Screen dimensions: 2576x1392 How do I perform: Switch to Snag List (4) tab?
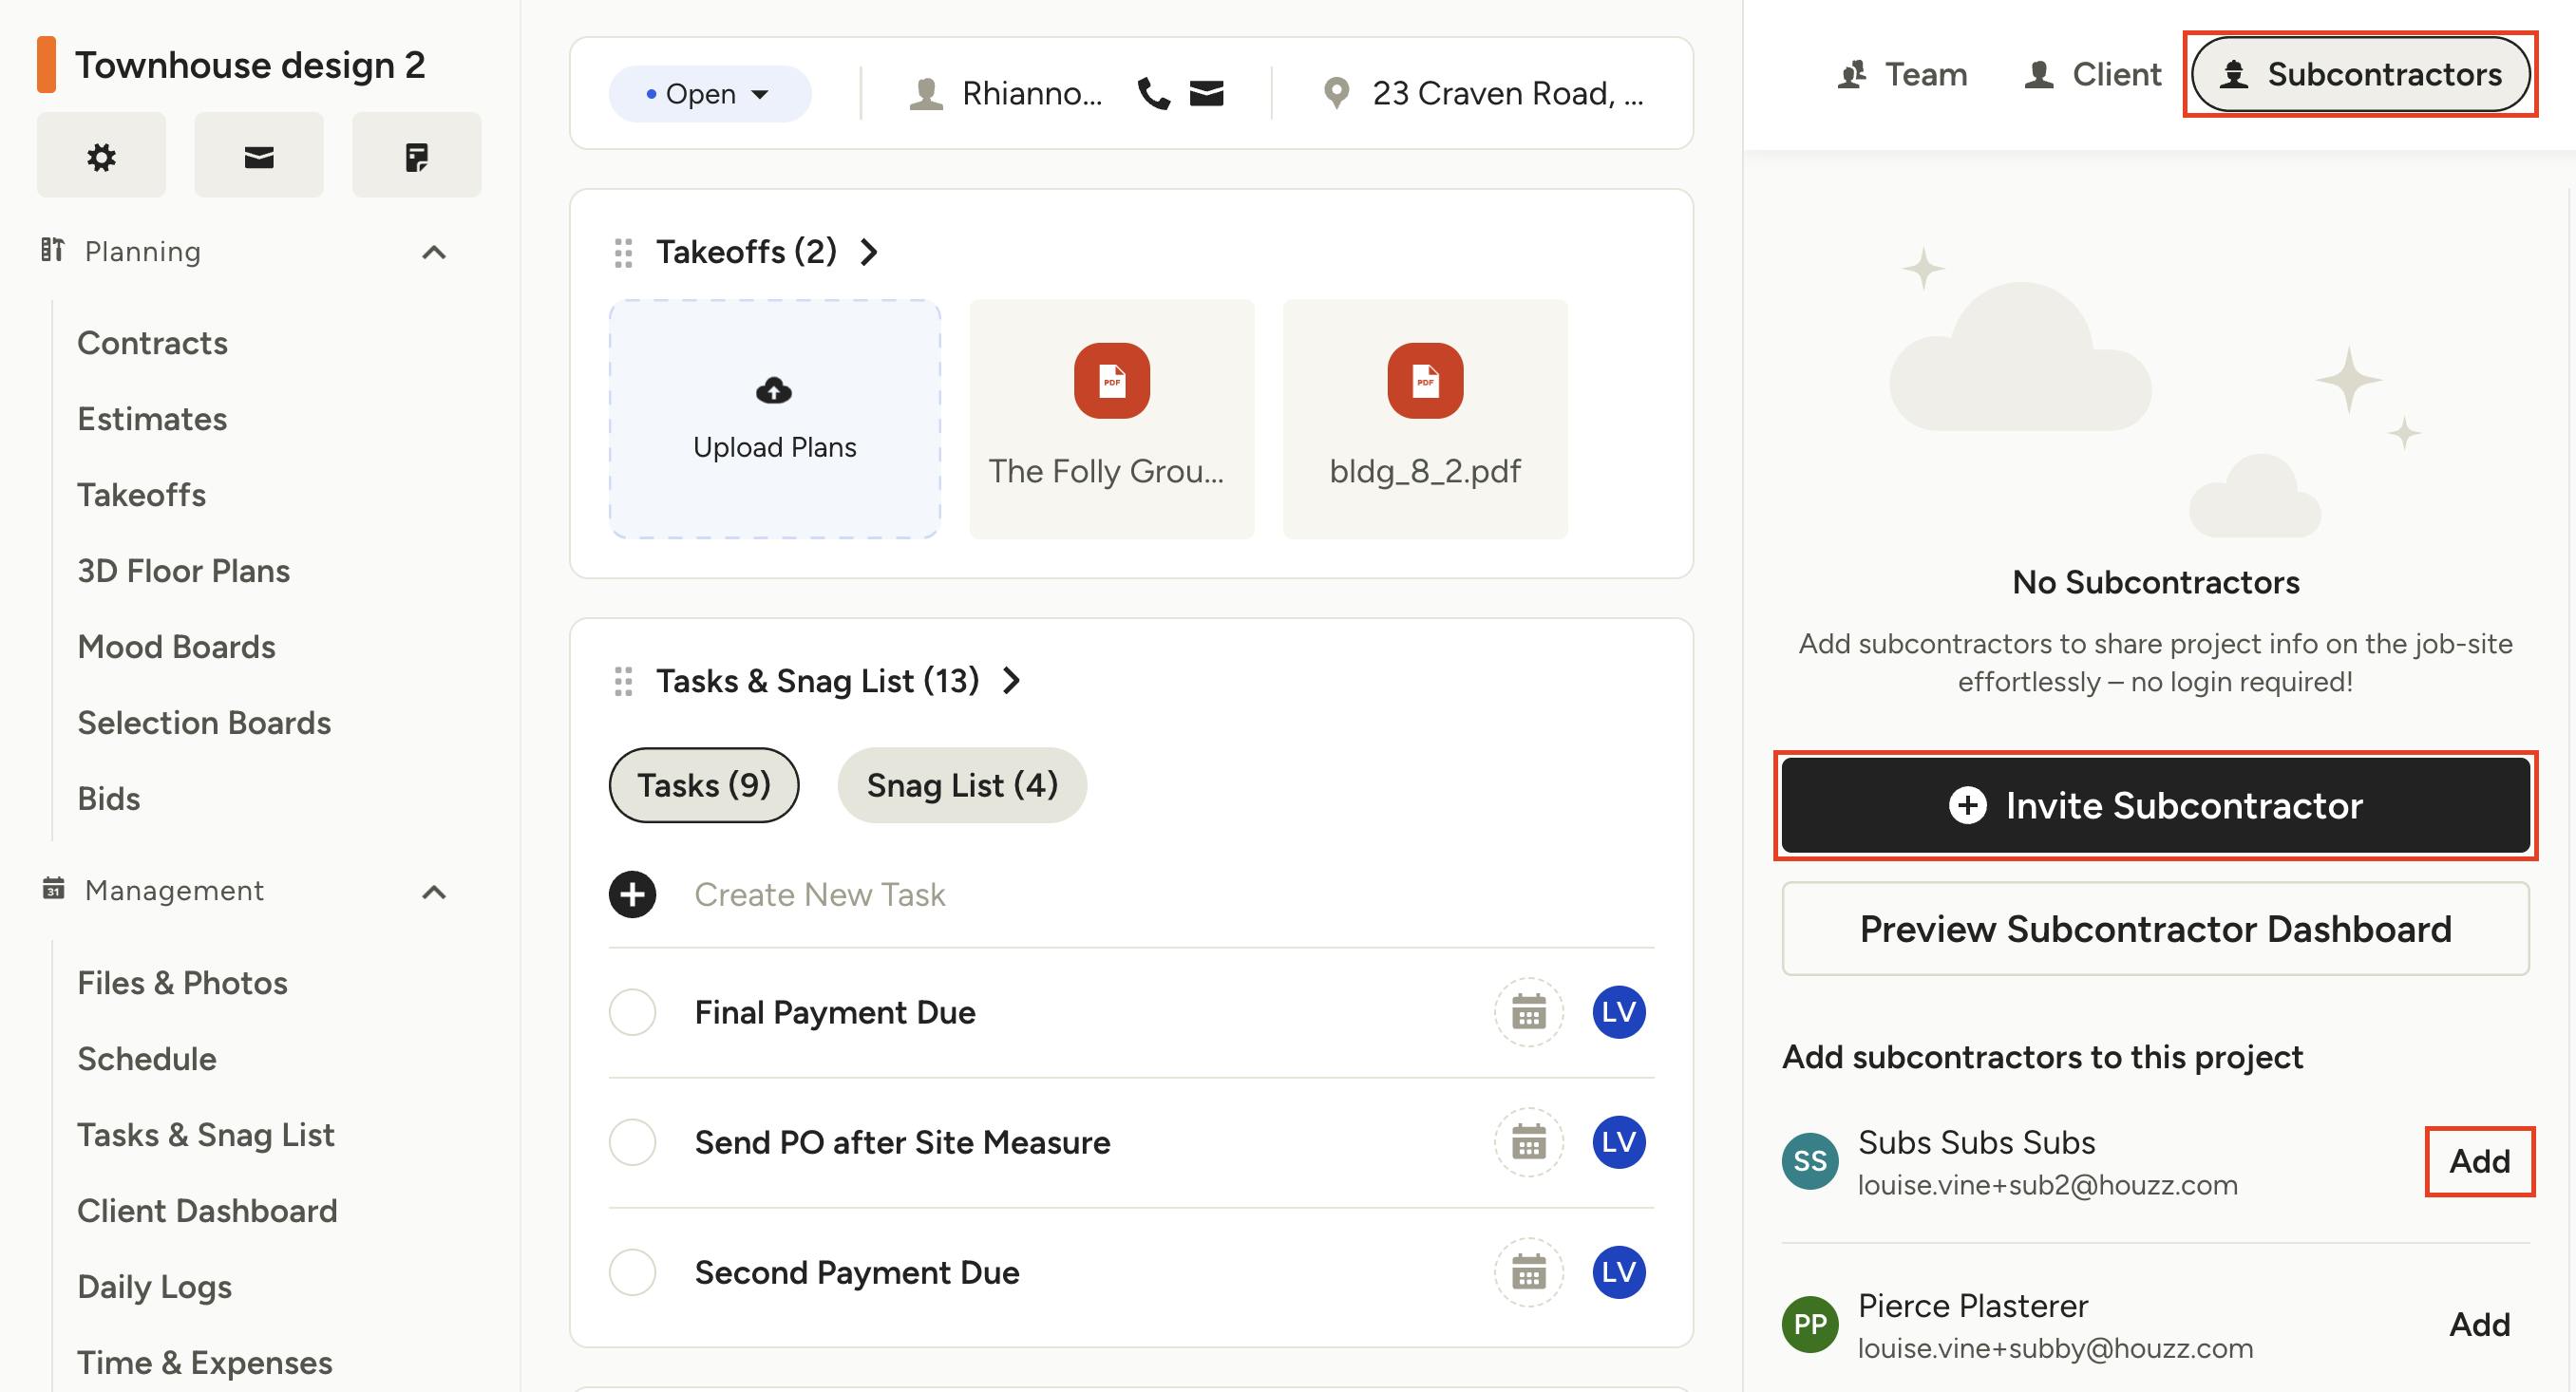pos(961,785)
